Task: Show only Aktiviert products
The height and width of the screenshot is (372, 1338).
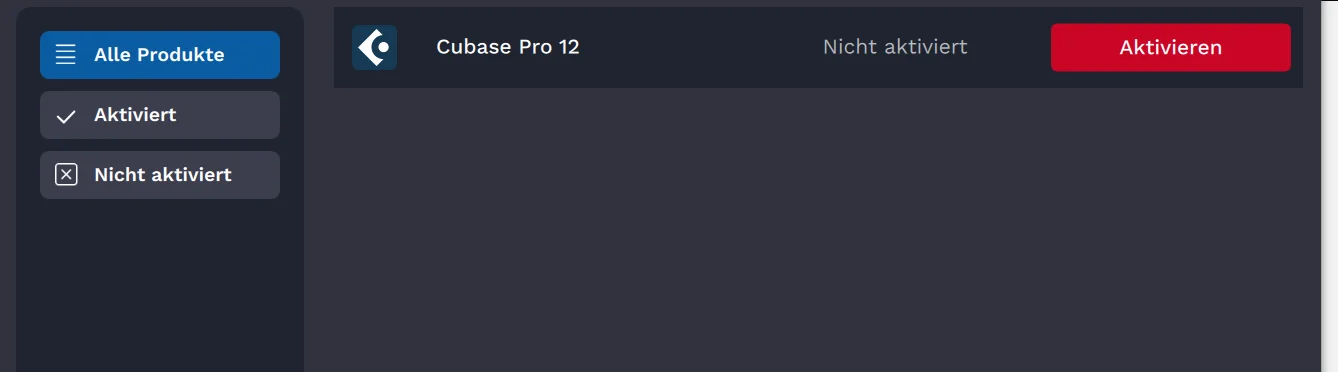Action: point(160,115)
